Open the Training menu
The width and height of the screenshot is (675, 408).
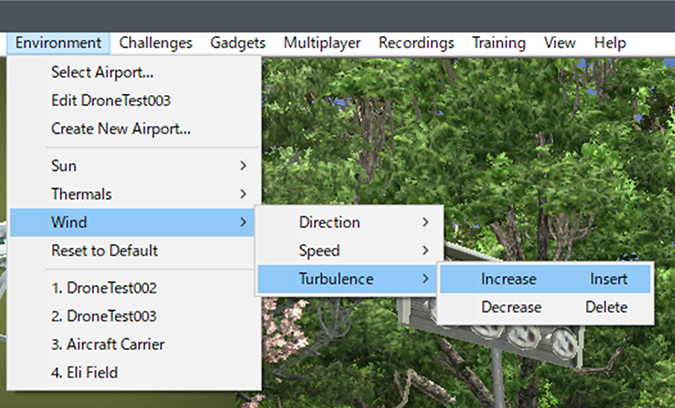pyautogui.click(x=498, y=43)
